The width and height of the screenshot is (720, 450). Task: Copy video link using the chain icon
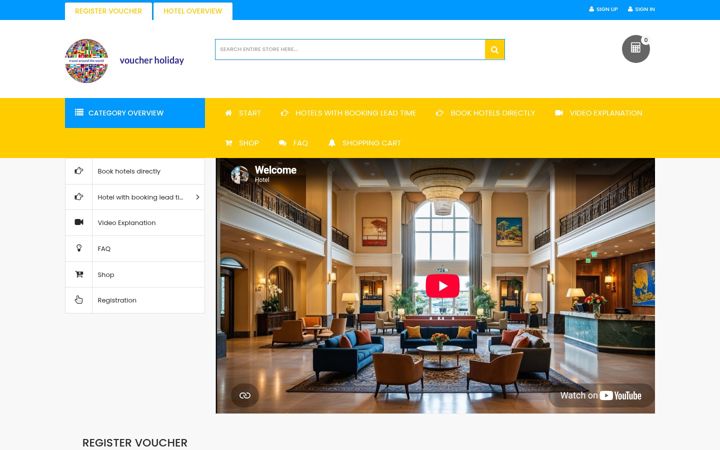[245, 395]
